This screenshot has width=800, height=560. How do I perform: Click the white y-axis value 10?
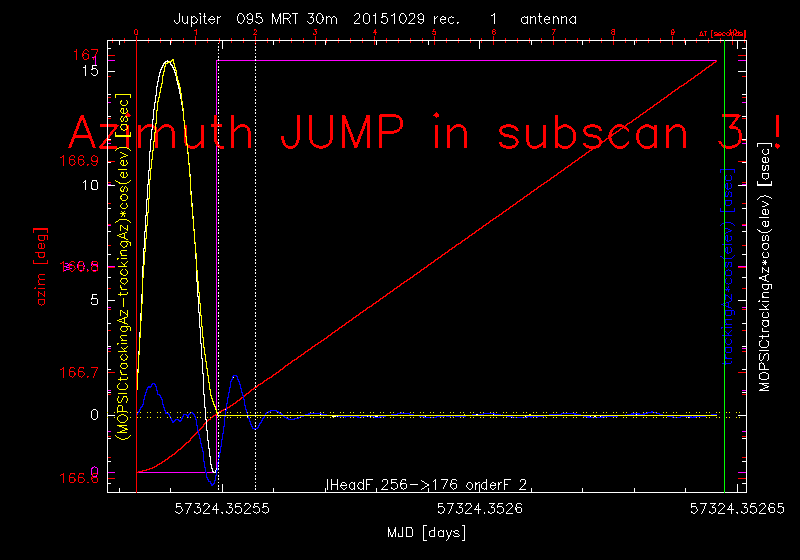coord(91,185)
